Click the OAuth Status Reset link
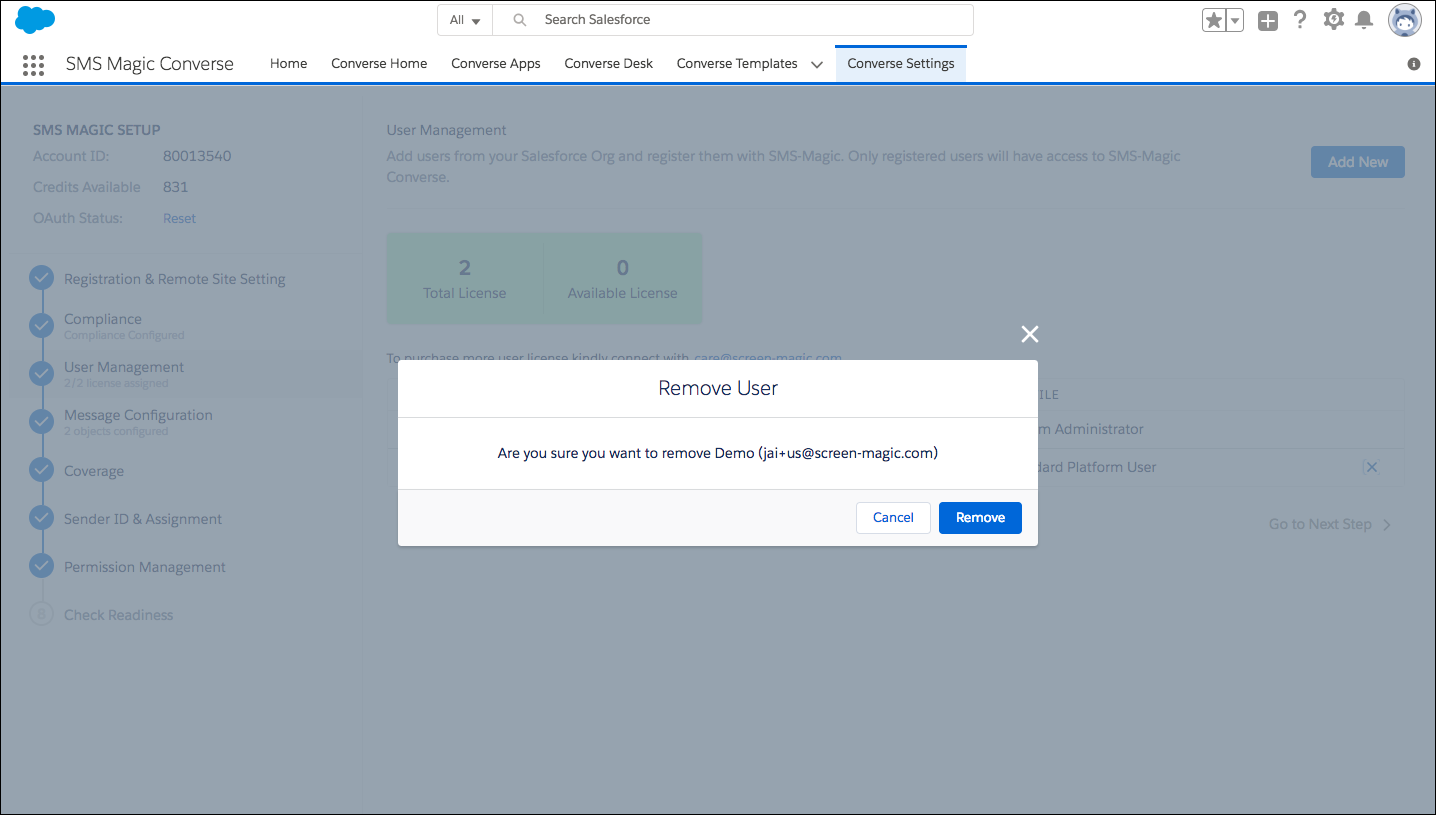1436x815 pixels. click(x=179, y=218)
